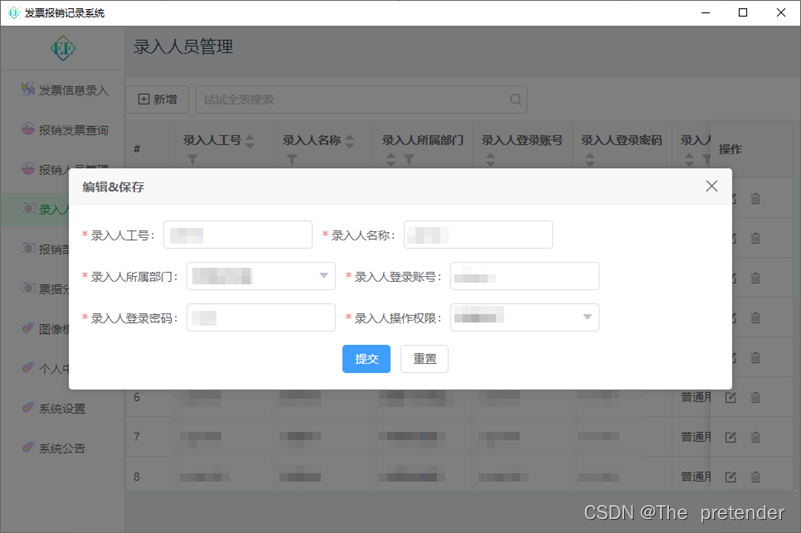Screen dimensions: 801x533
Task: Open 报销发票查询 in the sidebar
Action: pyautogui.click(x=65, y=130)
